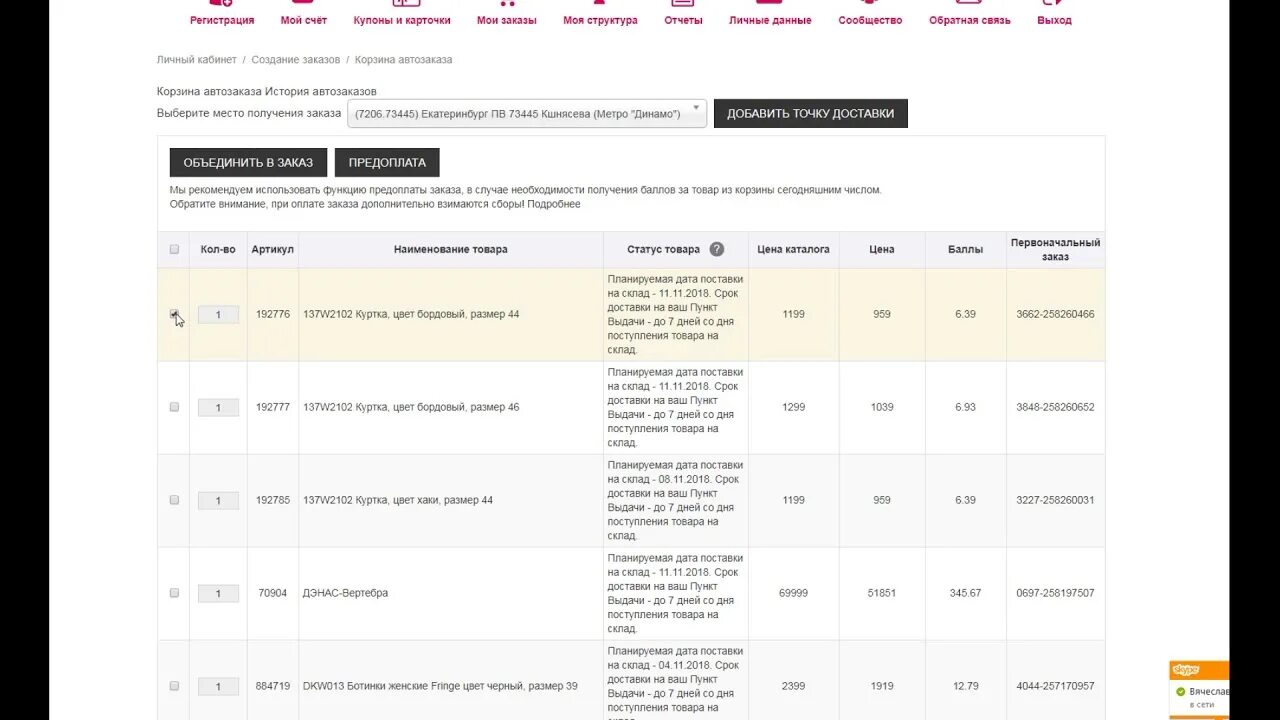Click the Наименование товара column header

click(x=451, y=249)
